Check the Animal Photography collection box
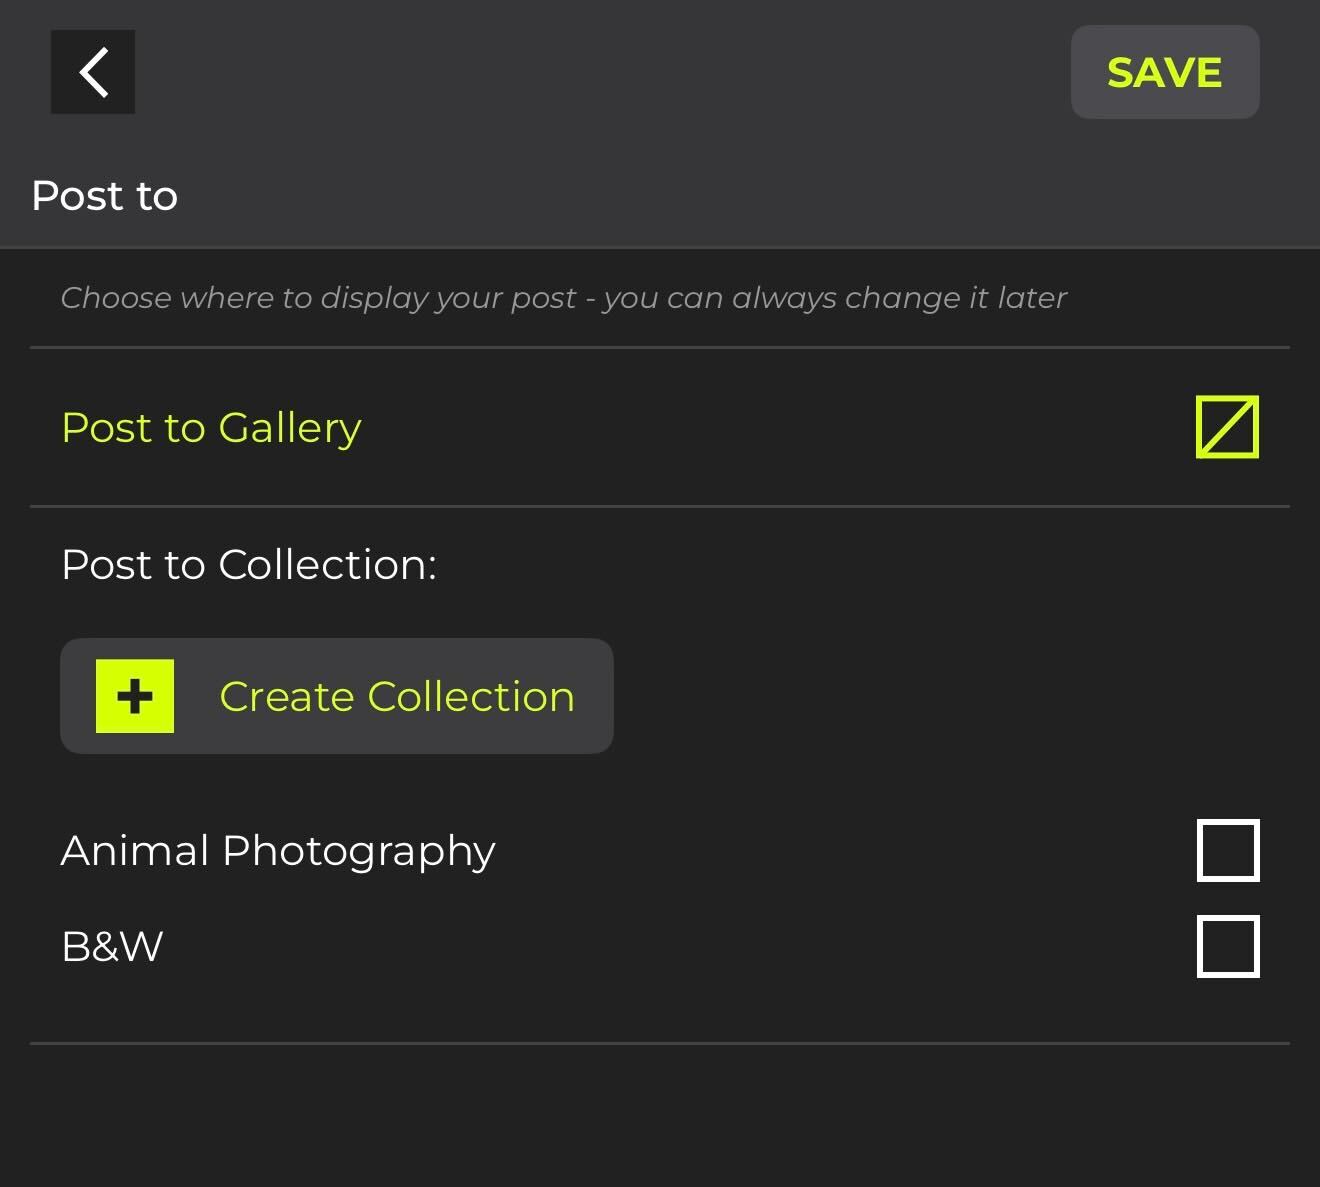The height and width of the screenshot is (1187, 1320). tap(1228, 851)
